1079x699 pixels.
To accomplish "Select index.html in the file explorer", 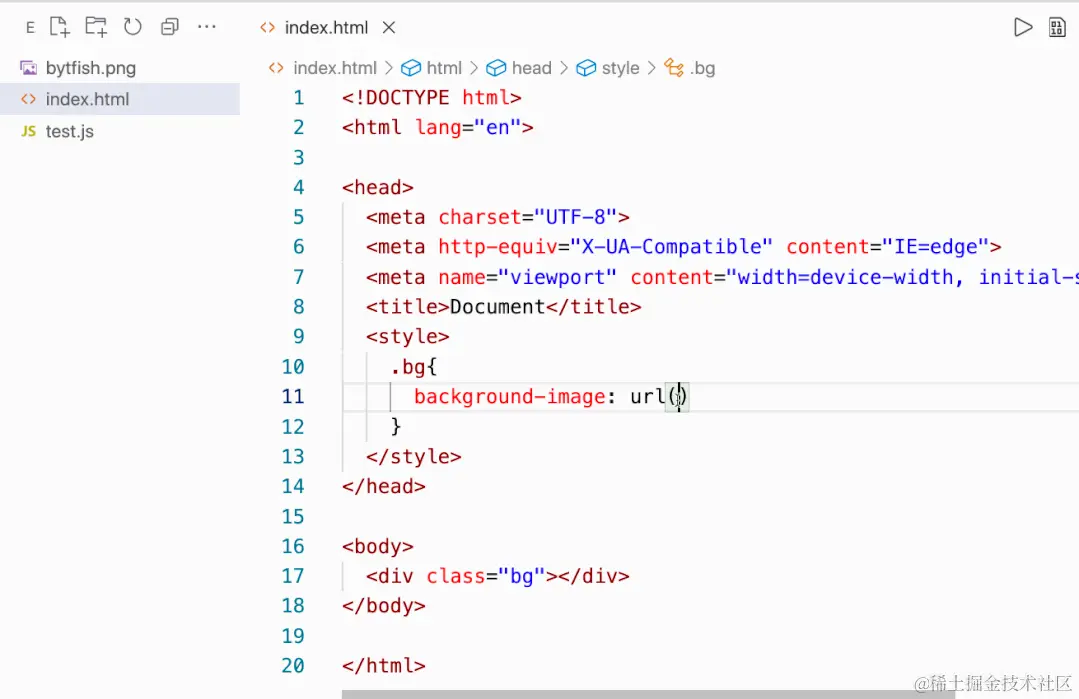I will [x=120, y=99].
